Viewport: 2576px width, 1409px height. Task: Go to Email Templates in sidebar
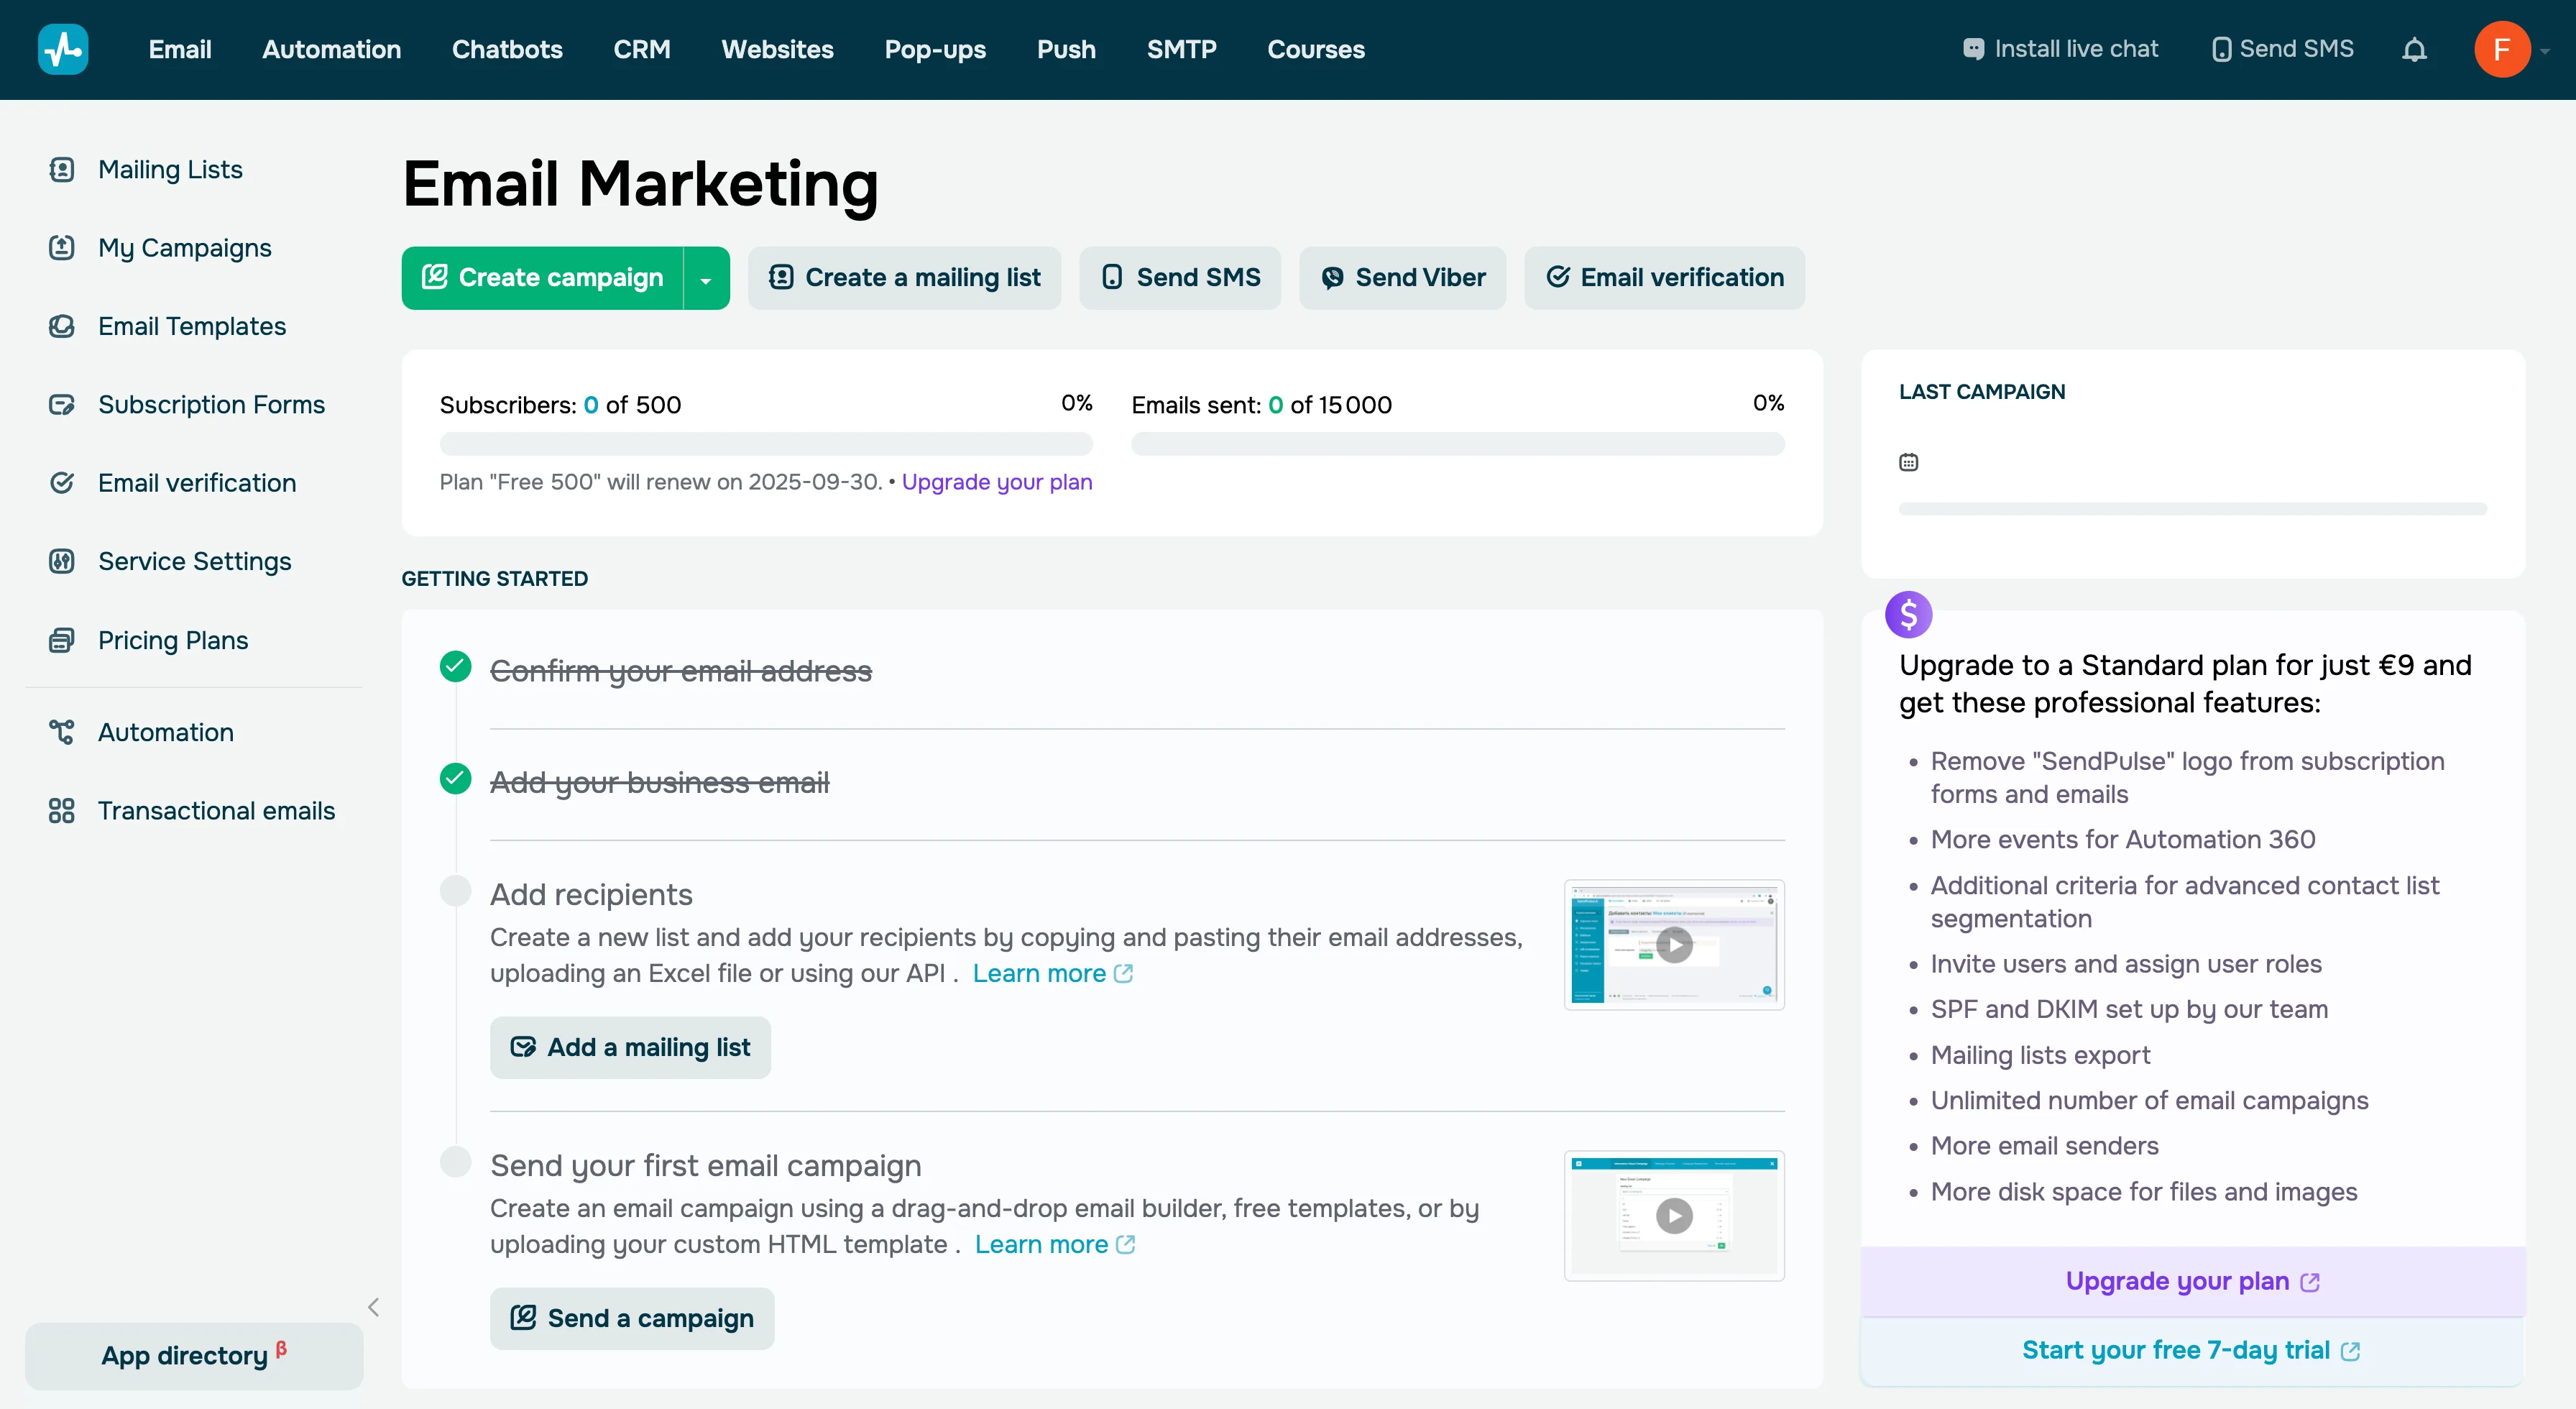point(192,326)
